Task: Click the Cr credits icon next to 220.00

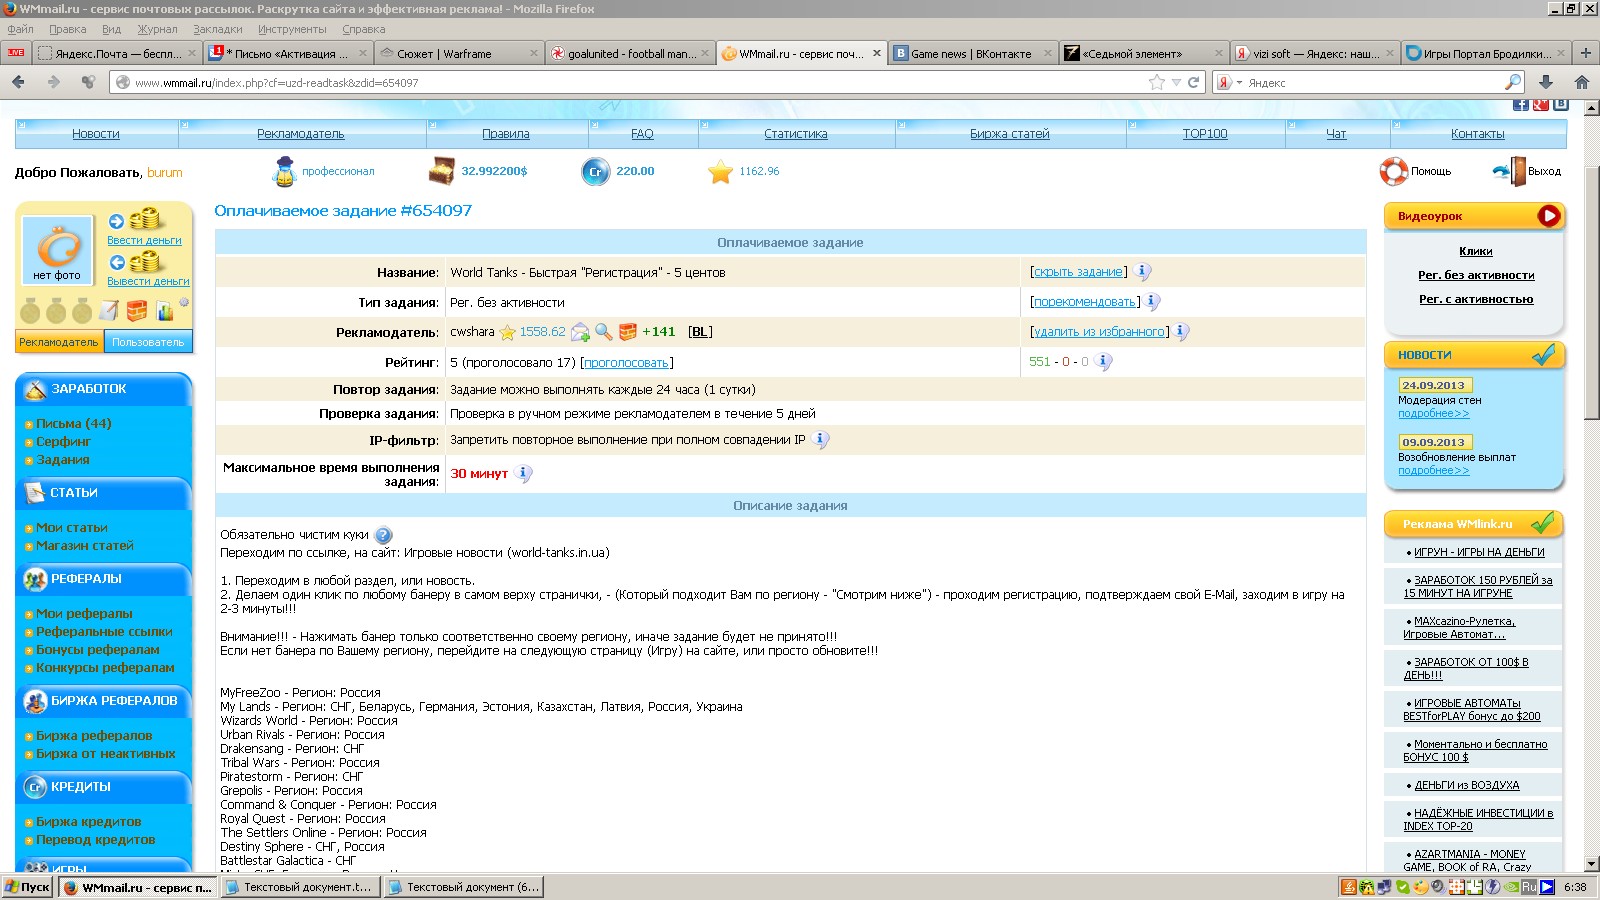Action: coord(595,171)
